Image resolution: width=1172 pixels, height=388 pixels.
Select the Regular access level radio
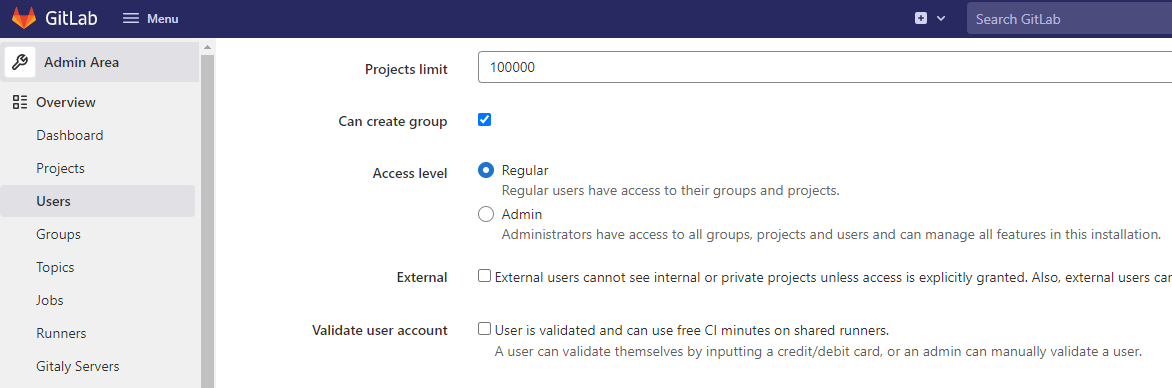486,170
